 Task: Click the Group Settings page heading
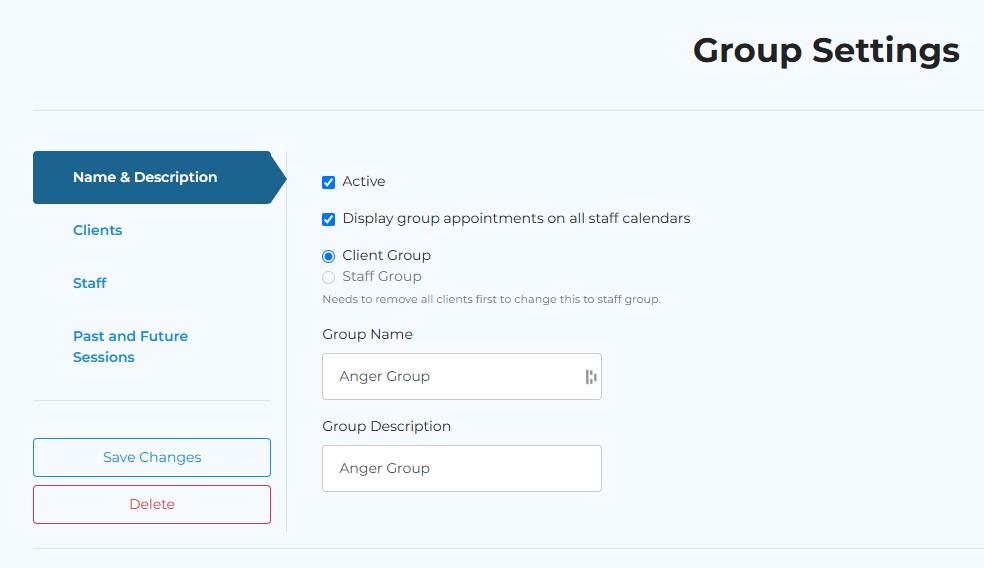[x=826, y=50]
